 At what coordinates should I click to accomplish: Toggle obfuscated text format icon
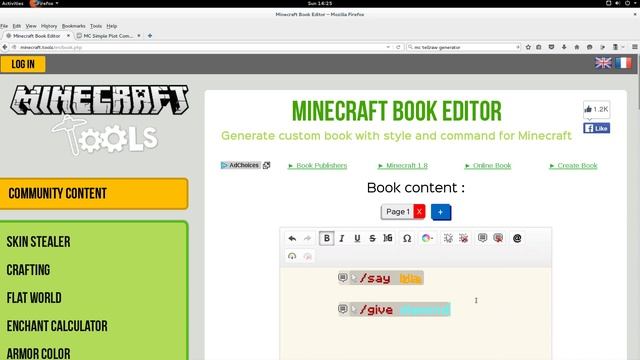[388, 238]
